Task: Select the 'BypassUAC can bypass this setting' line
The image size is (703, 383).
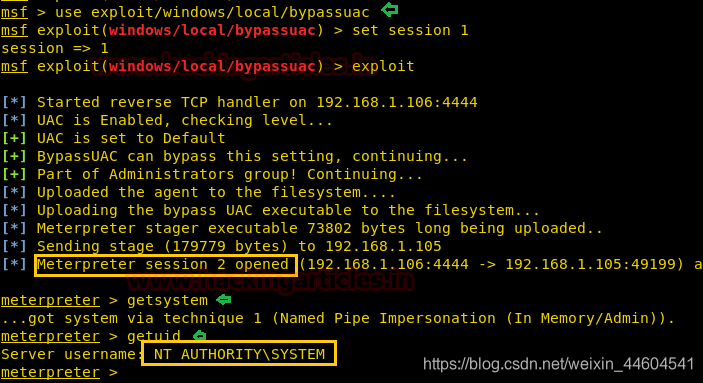Action: tap(234, 156)
